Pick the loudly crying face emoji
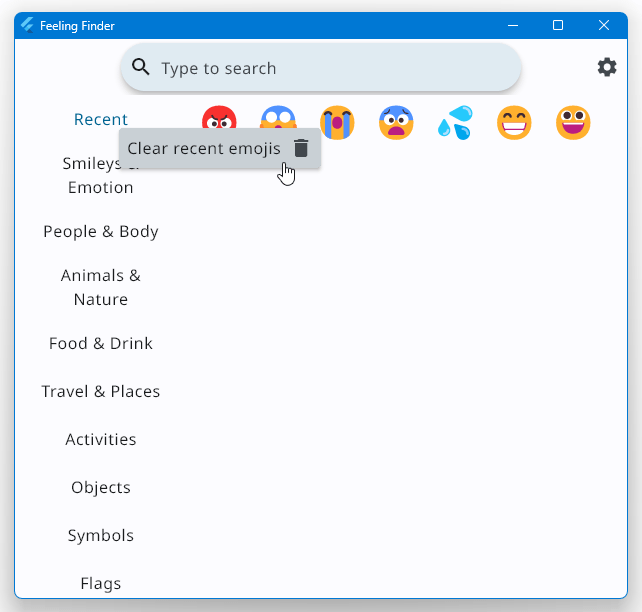 pos(337,122)
